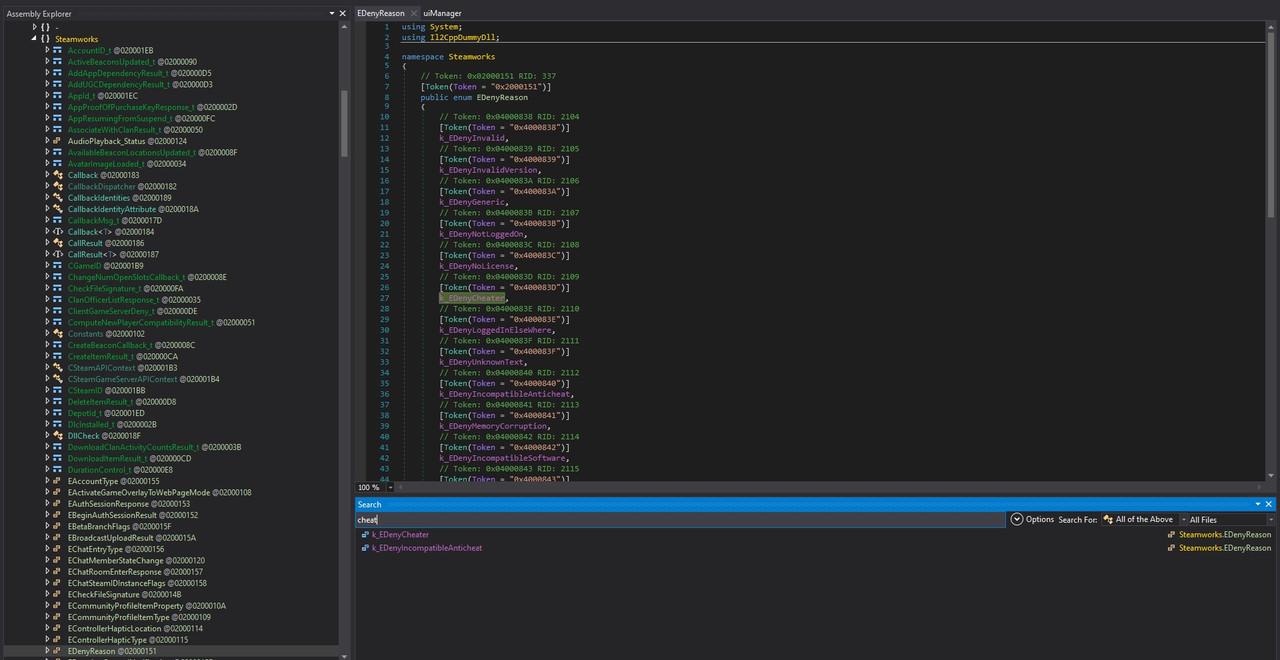Open Assembly Explorer panel options arrow

tap(331, 13)
